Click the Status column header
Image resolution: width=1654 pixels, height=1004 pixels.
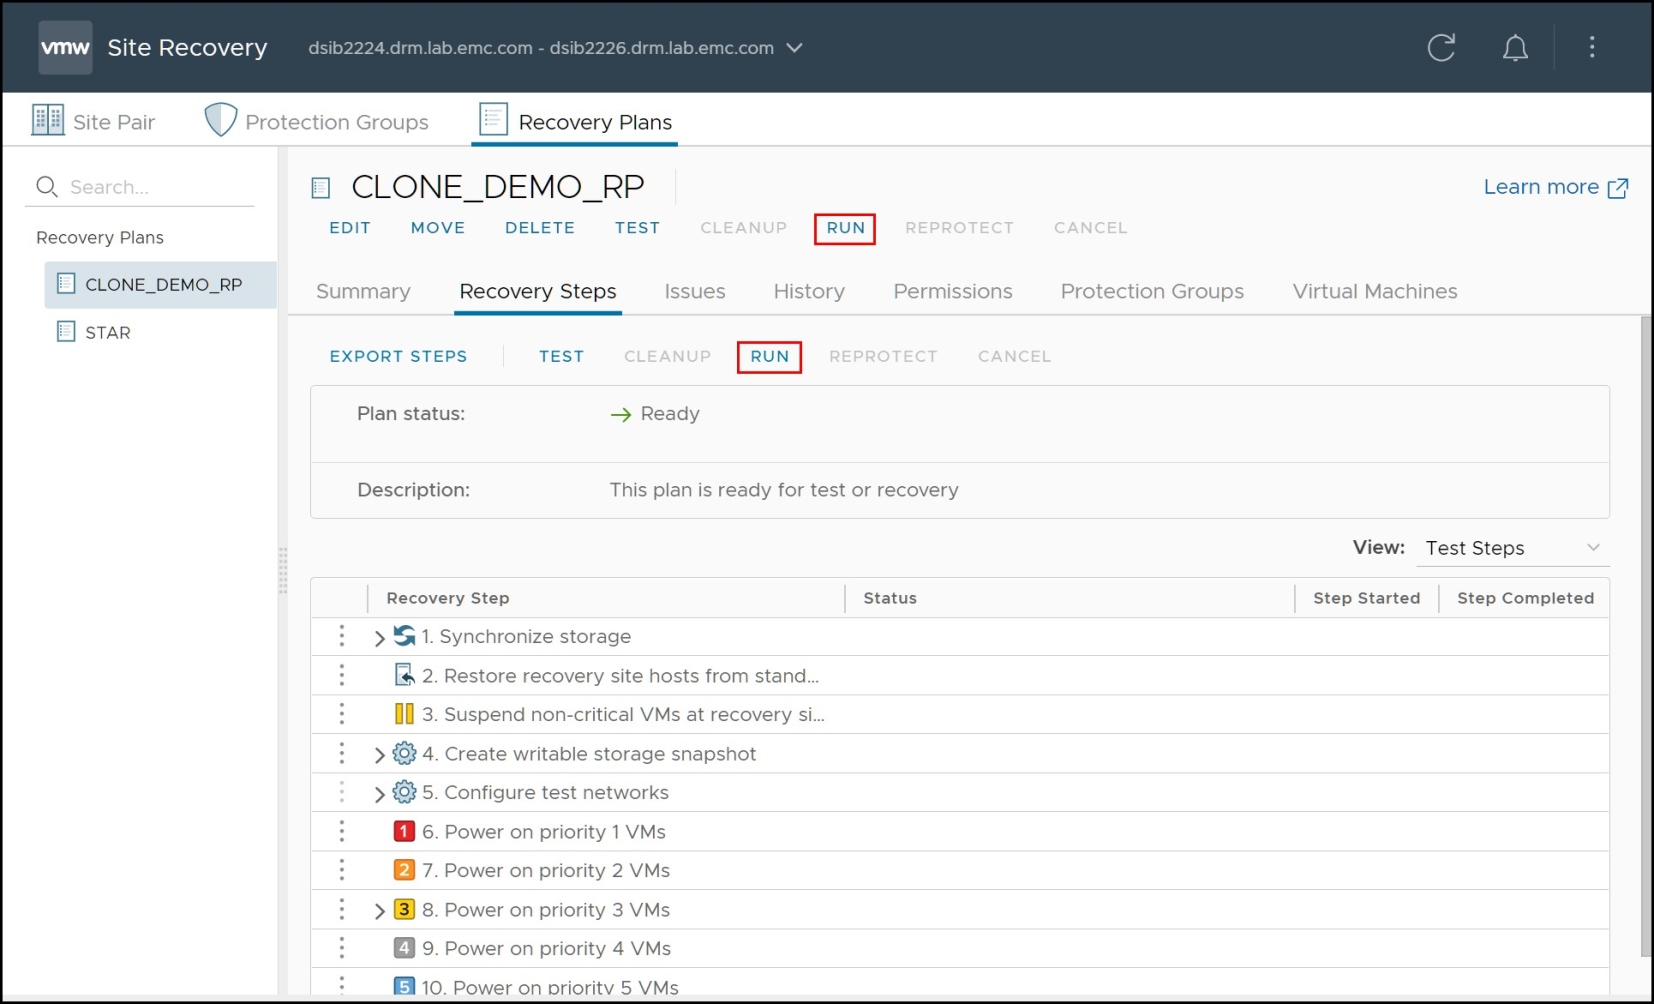pos(890,598)
